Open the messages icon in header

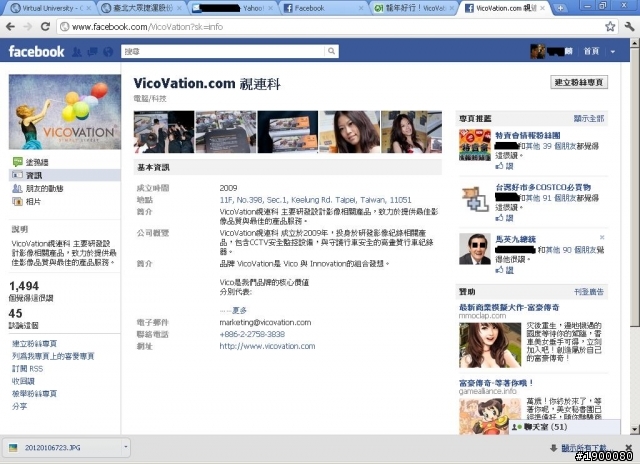[x=93, y=51]
